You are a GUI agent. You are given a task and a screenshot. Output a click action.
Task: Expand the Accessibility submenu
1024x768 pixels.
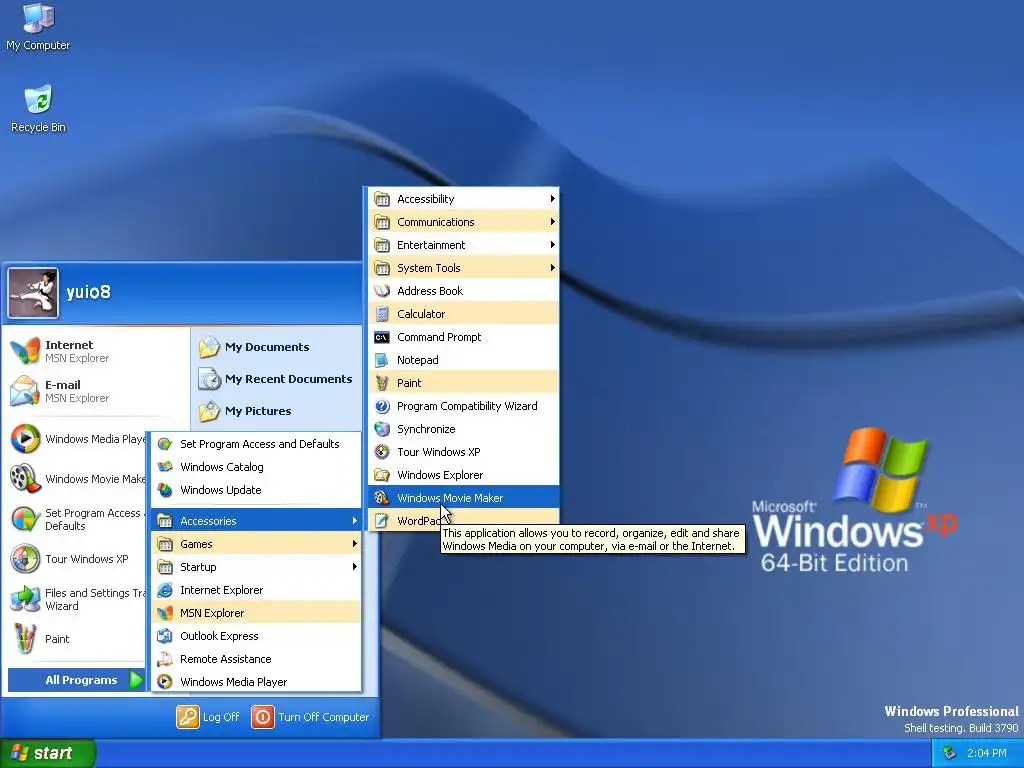point(464,199)
